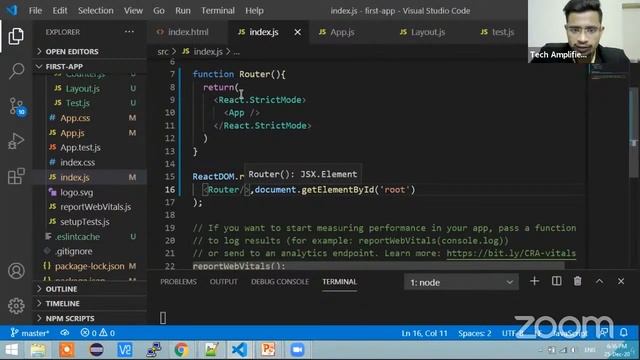The image size is (640, 360).
Task: Click the breadcrumb ellipsis after index.js
Action: coord(237,52)
